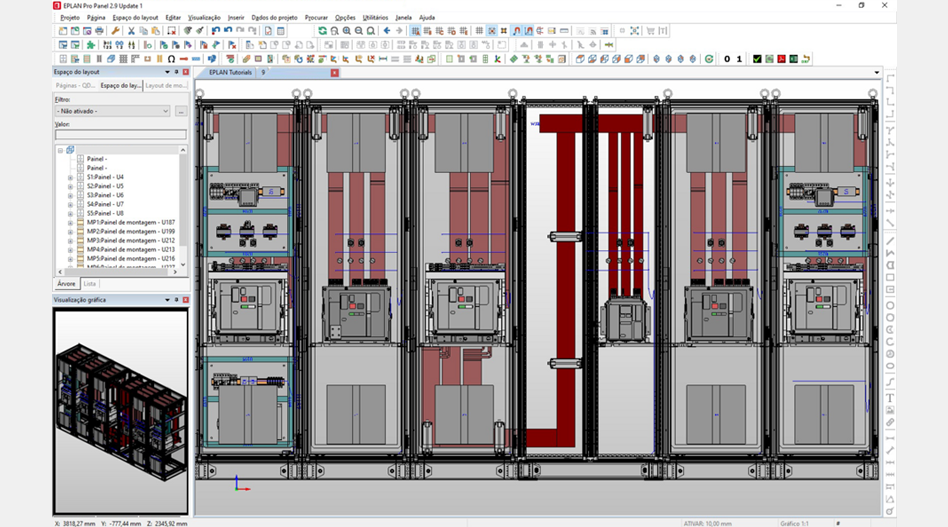Toggle the grid display button

point(479,31)
